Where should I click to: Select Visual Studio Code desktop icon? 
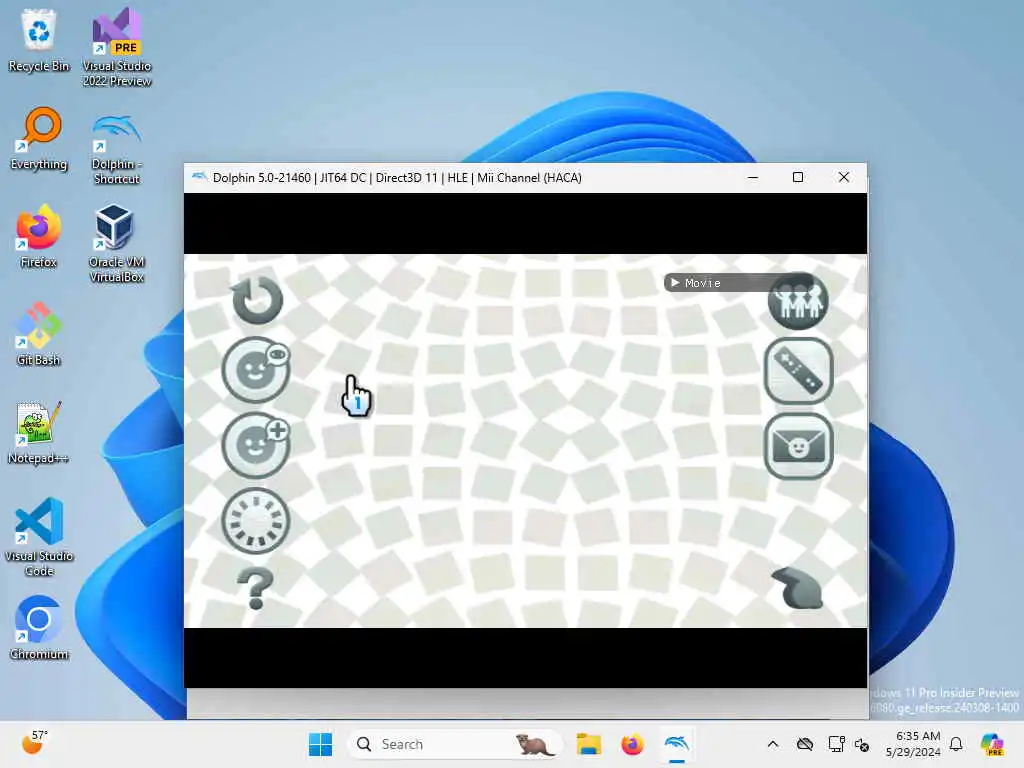pyautogui.click(x=39, y=537)
